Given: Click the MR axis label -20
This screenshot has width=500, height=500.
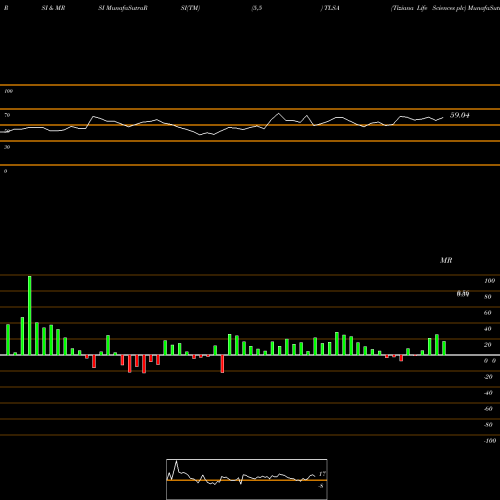Looking at the screenshot, I should [x=488, y=377].
